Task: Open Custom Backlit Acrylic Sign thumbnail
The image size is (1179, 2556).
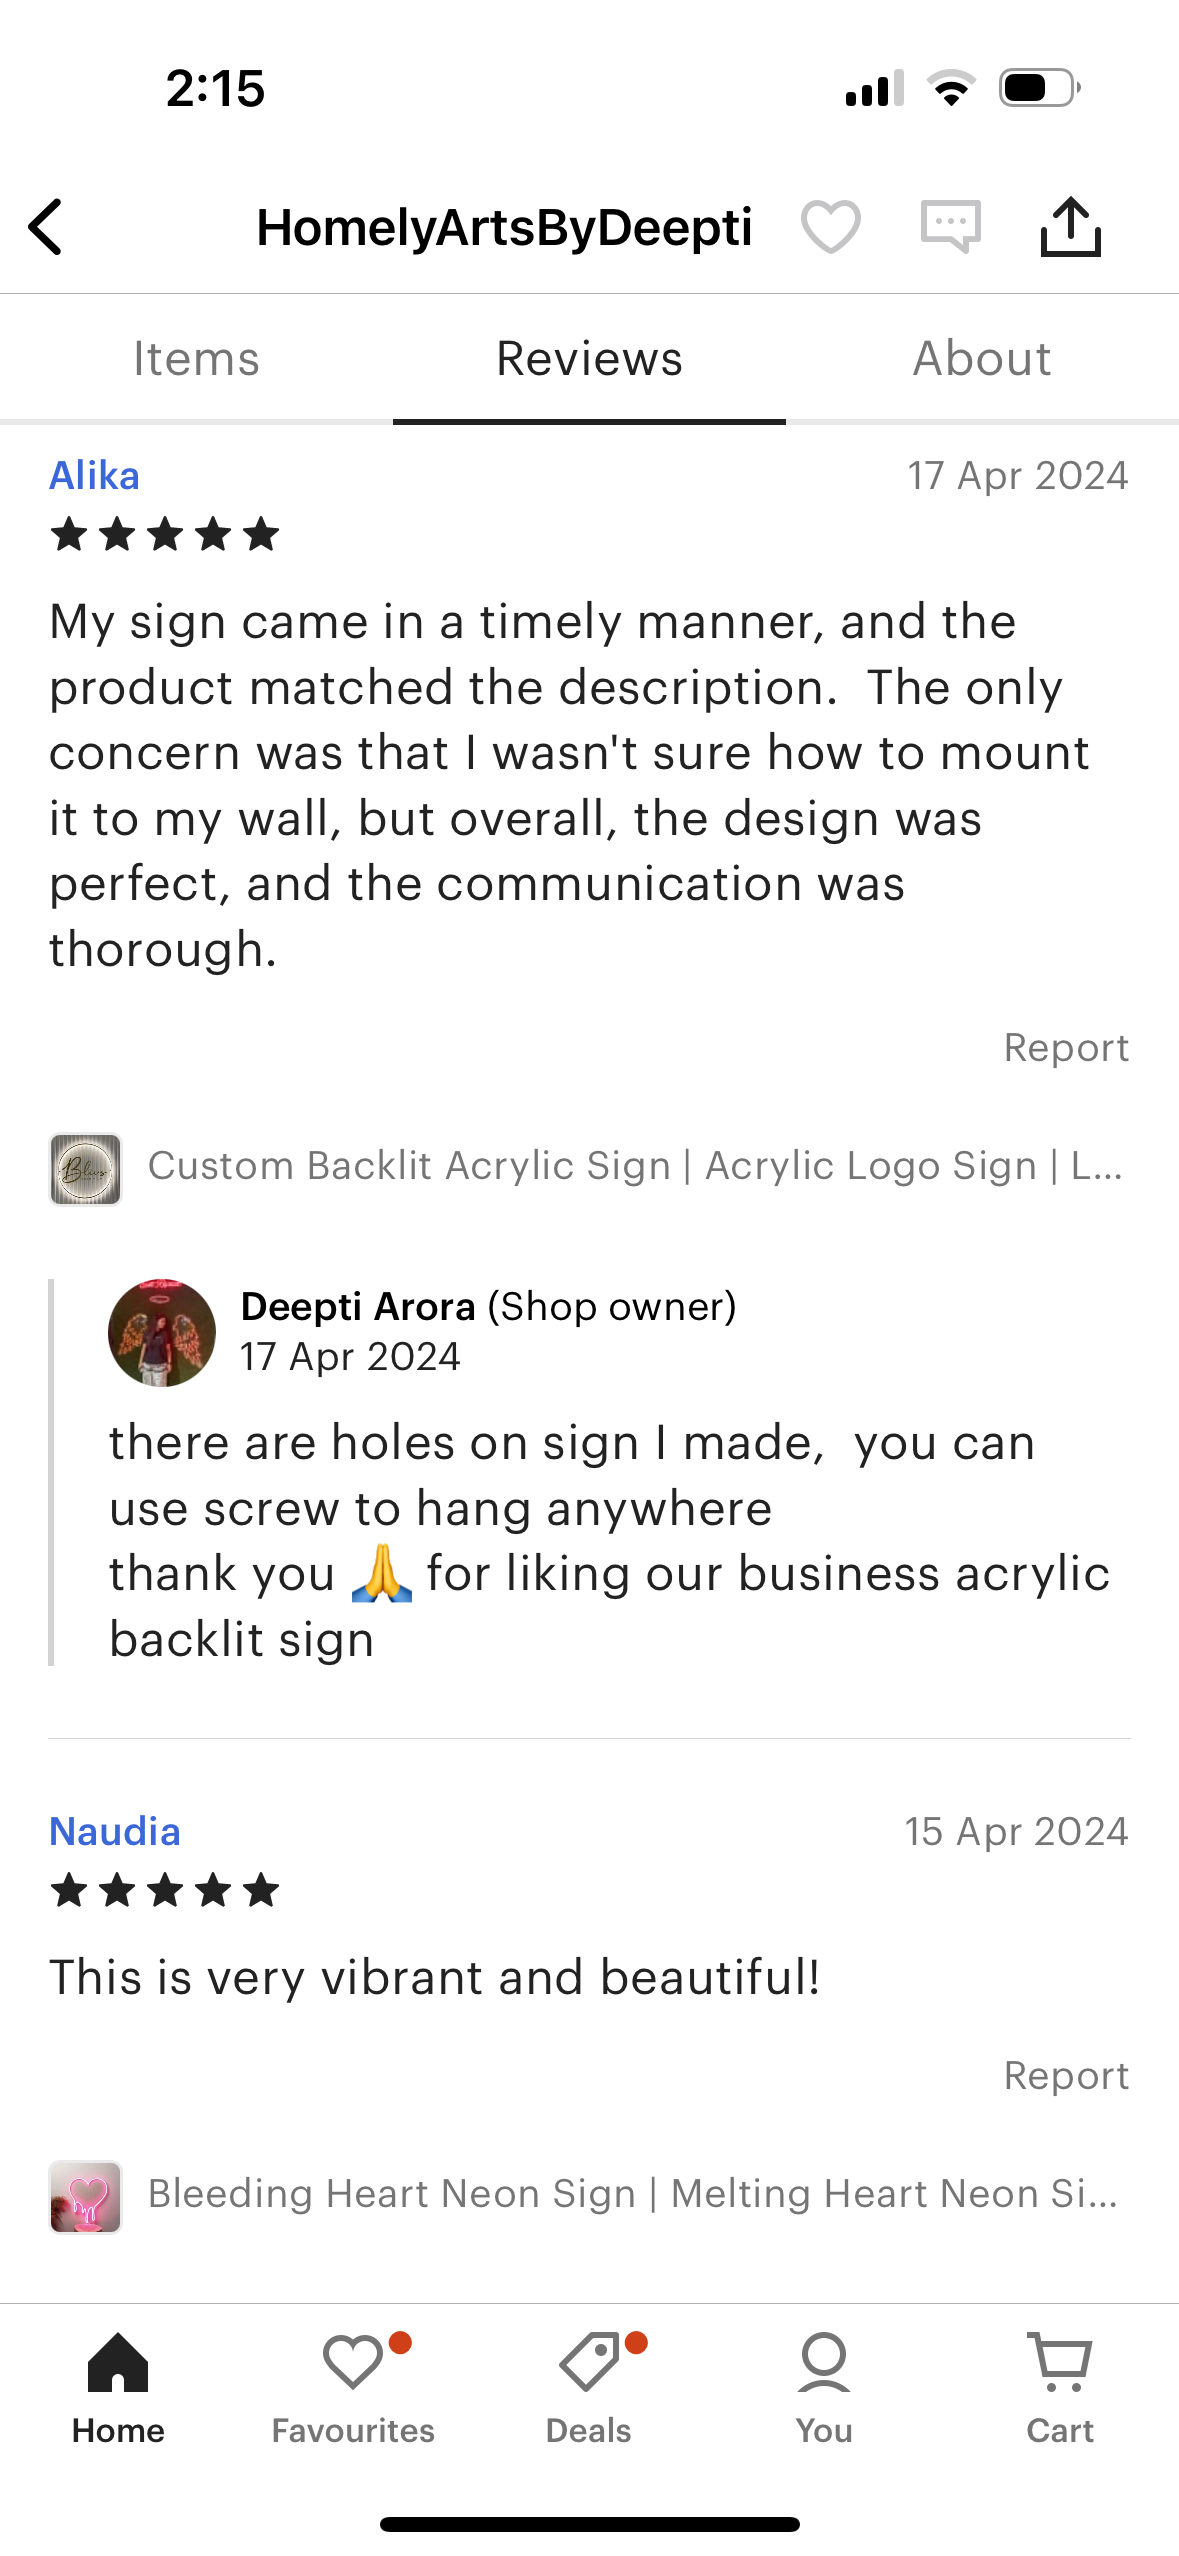Action: pyautogui.click(x=86, y=1168)
